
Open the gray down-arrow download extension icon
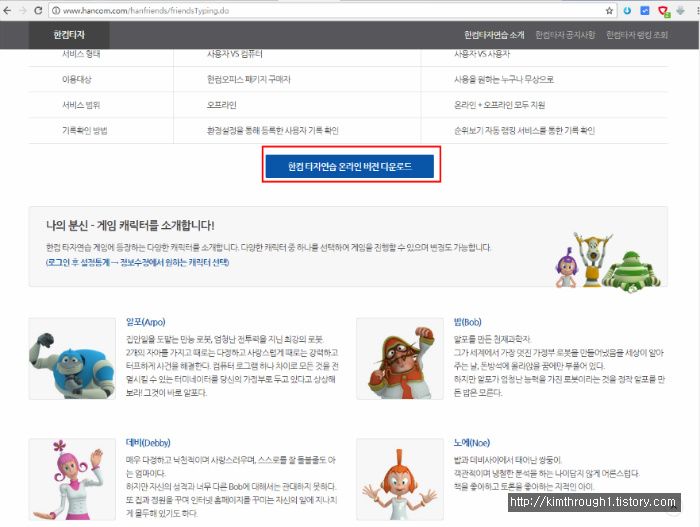click(x=680, y=11)
